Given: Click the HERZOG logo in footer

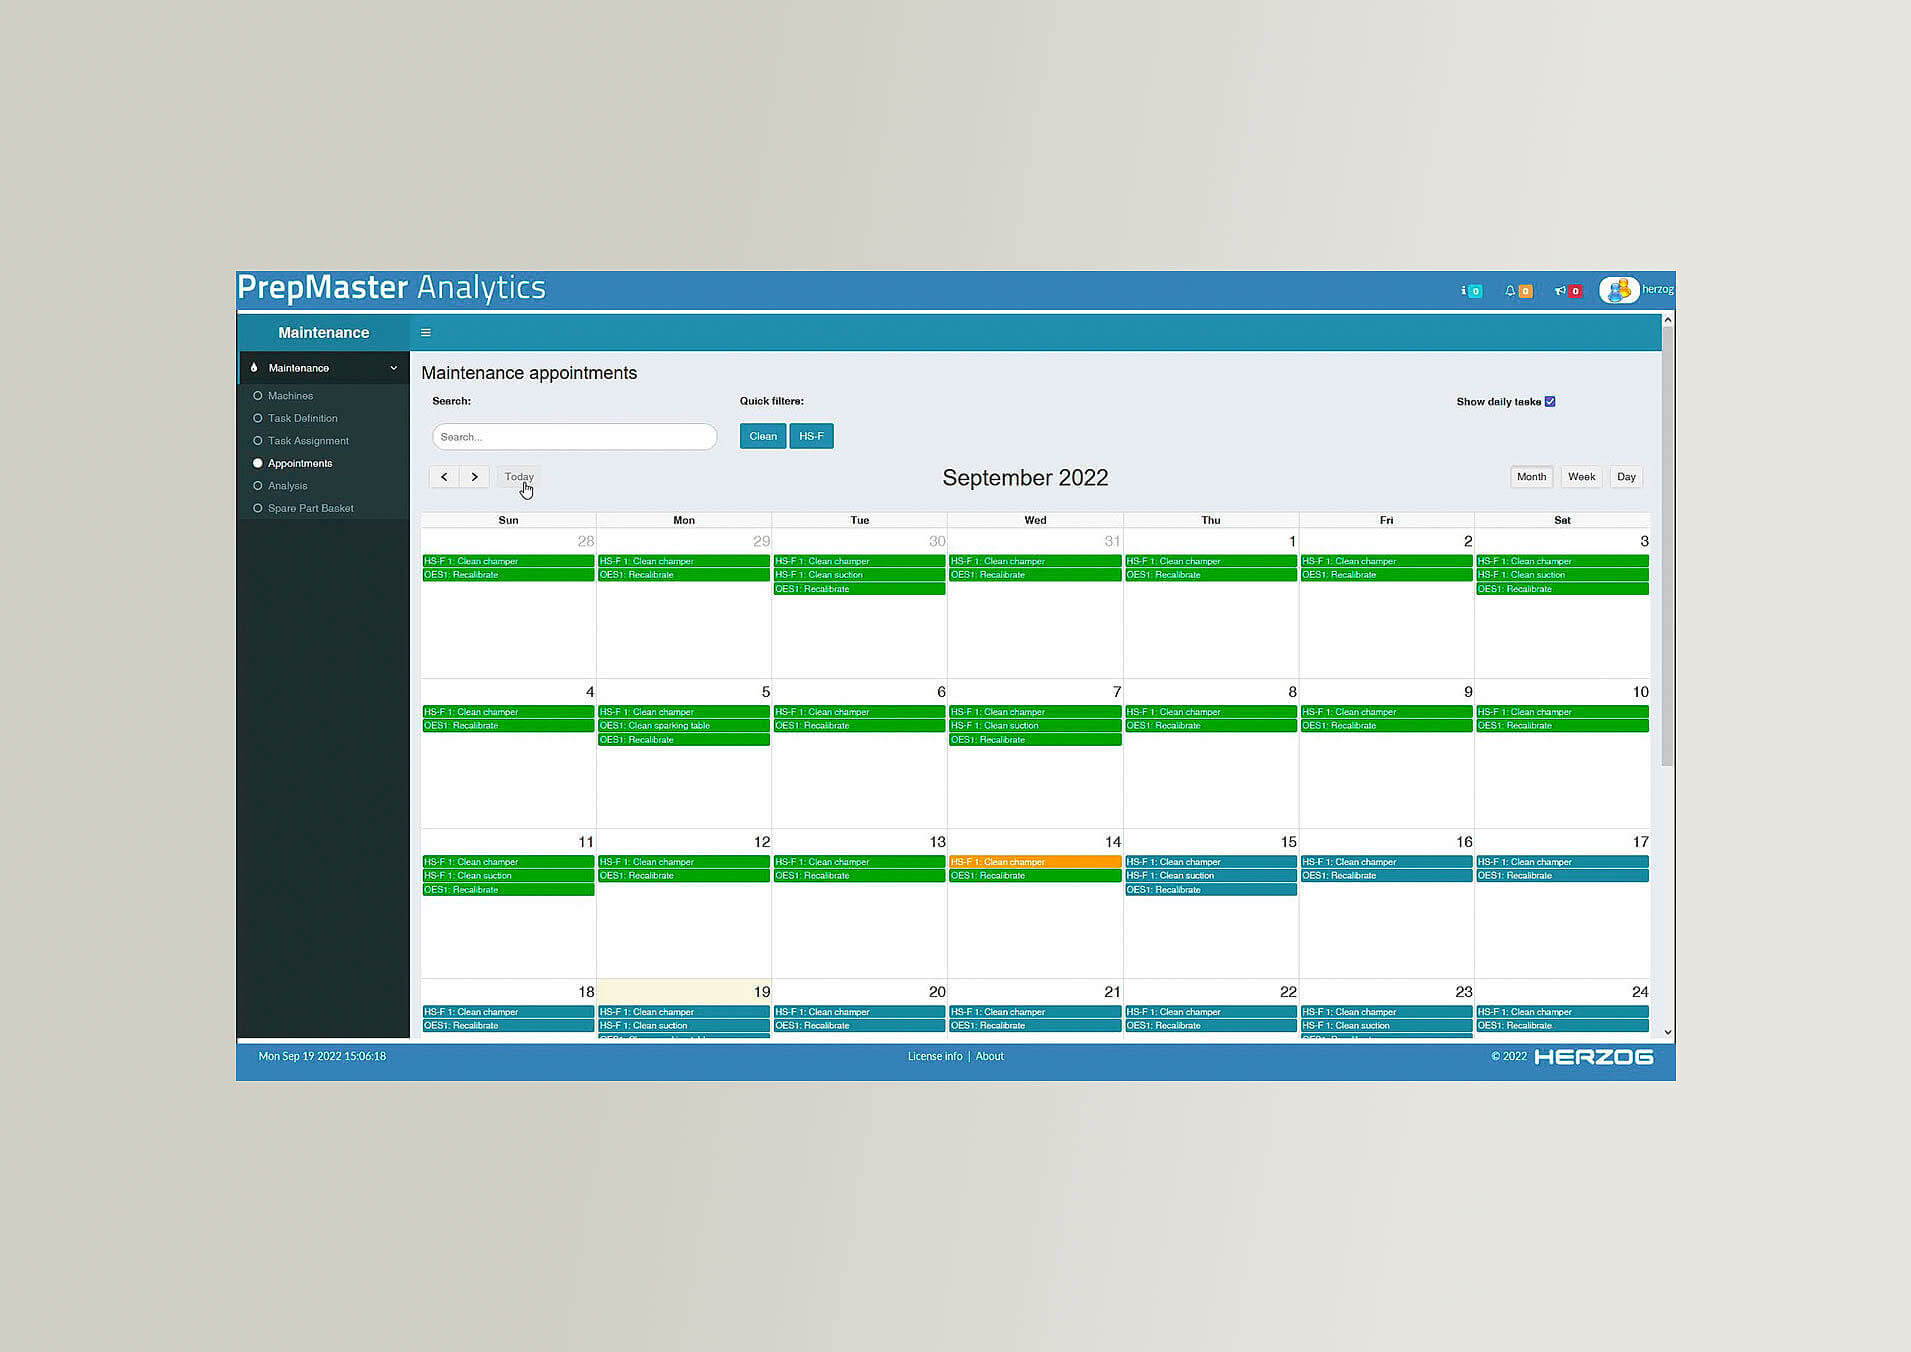Looking at the screenshot, I should 1593,1057.
